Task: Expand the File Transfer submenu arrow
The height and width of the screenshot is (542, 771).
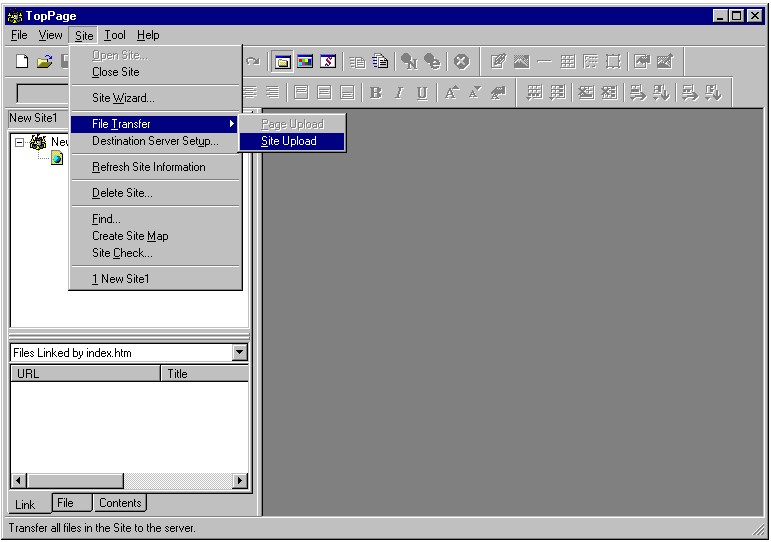Action: click(232, 124)
